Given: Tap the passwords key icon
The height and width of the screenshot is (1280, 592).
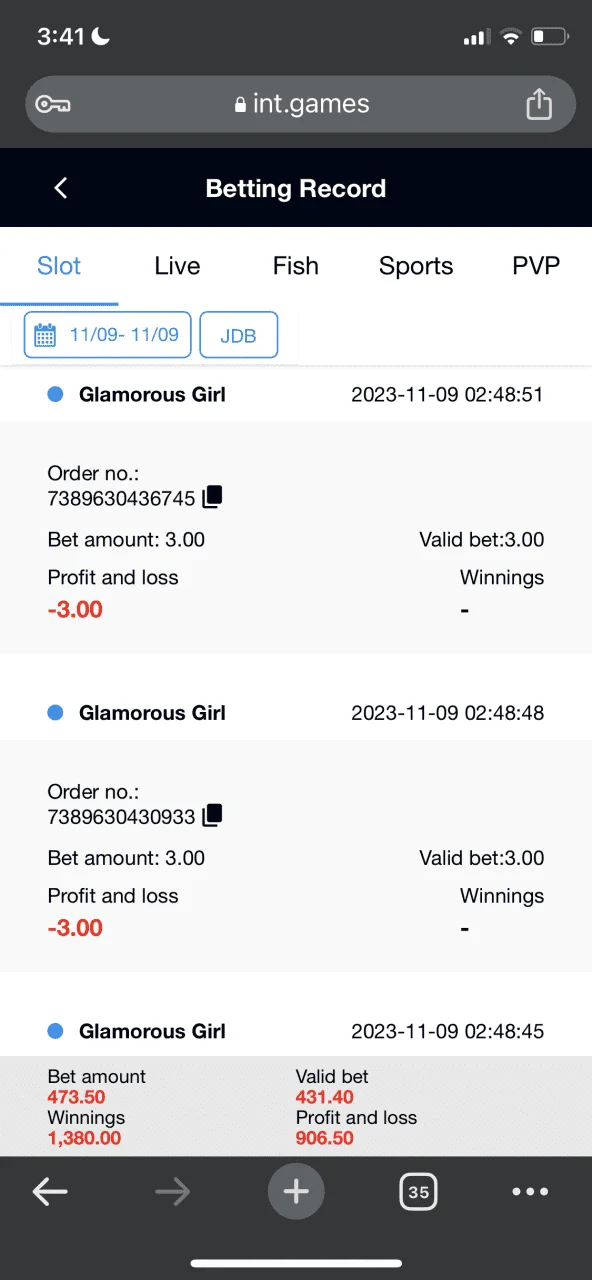Looking at the screenshot, I should coord(51,104).
